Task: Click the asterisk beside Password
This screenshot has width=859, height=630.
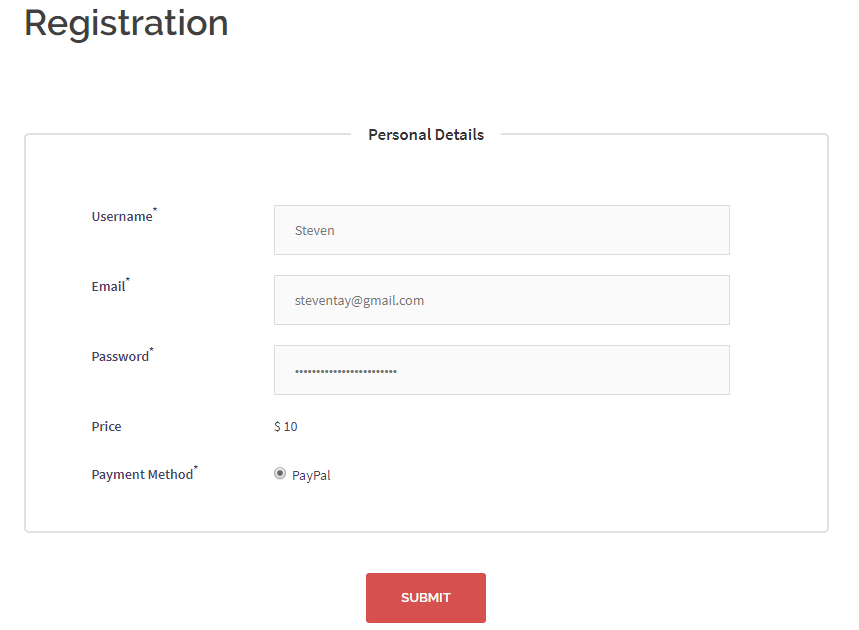Action: coord(151,350)
